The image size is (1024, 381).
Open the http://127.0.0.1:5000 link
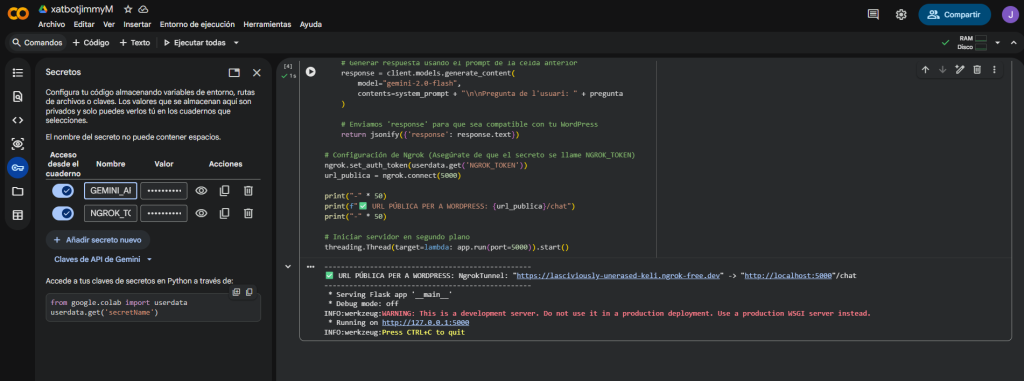tap(425, 323)
